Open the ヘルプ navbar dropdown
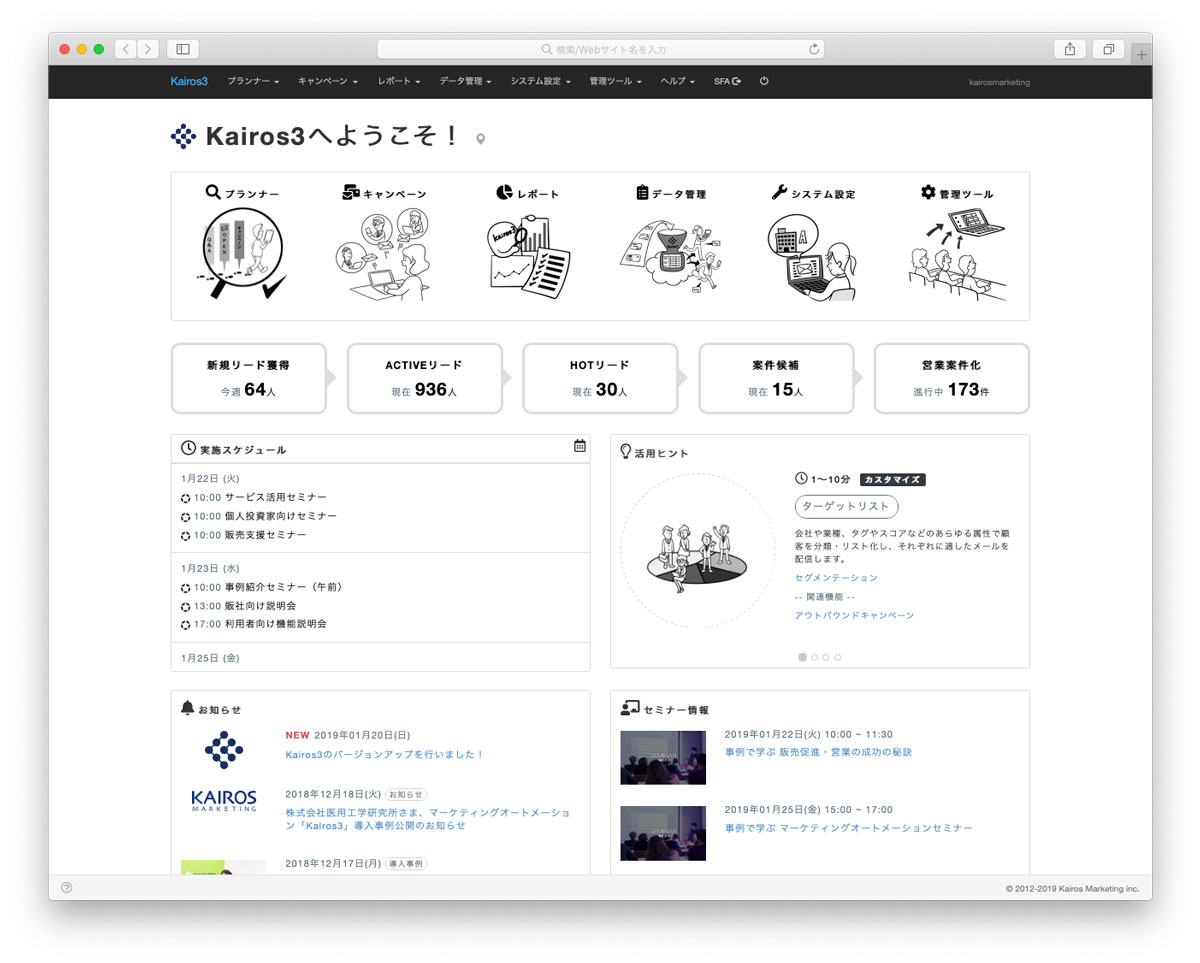Screen dimensions: 1200x963 677,82
